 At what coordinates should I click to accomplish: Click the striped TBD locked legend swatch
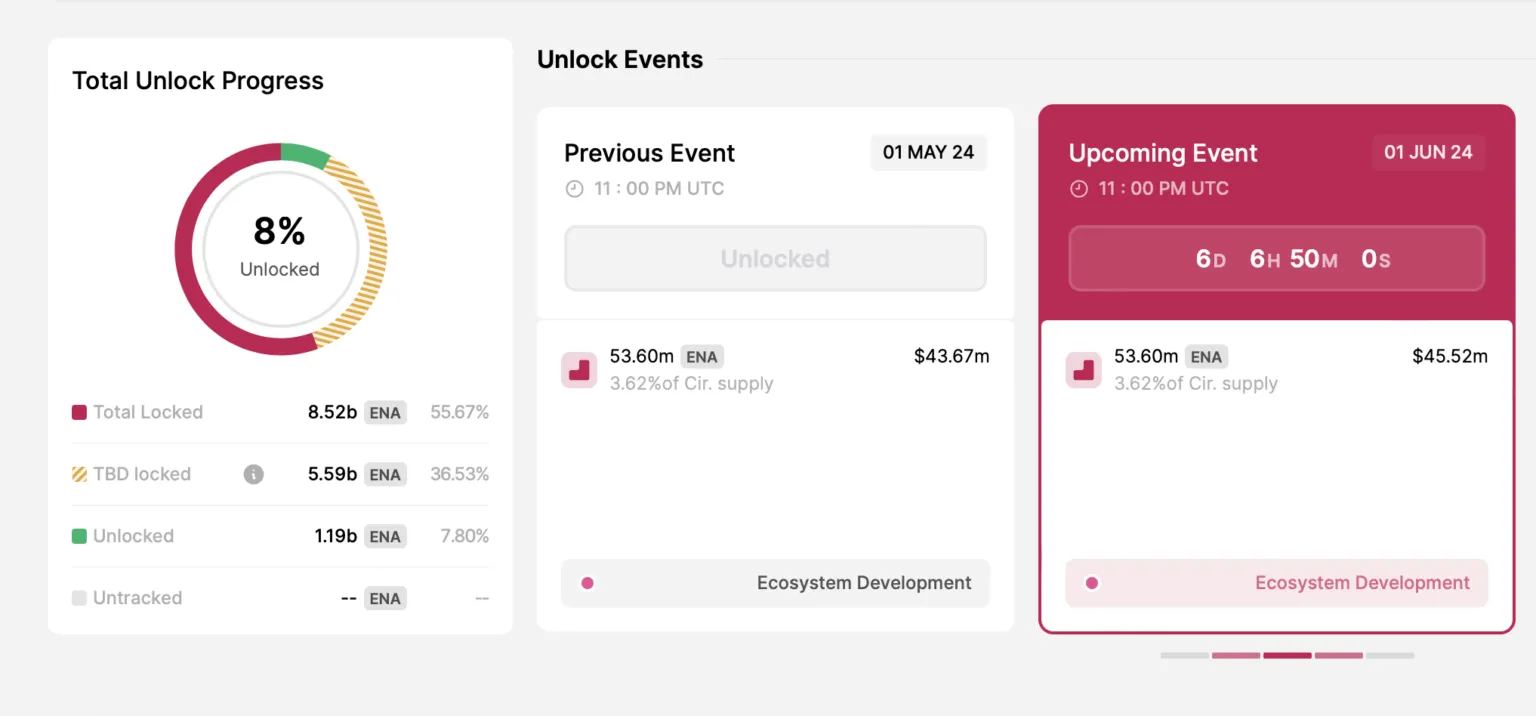79,474
